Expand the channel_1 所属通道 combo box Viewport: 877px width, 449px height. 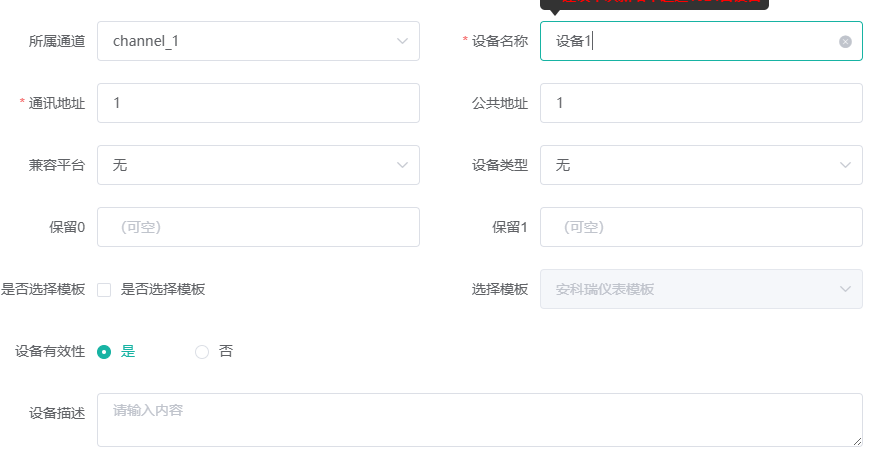pos(258,41)
